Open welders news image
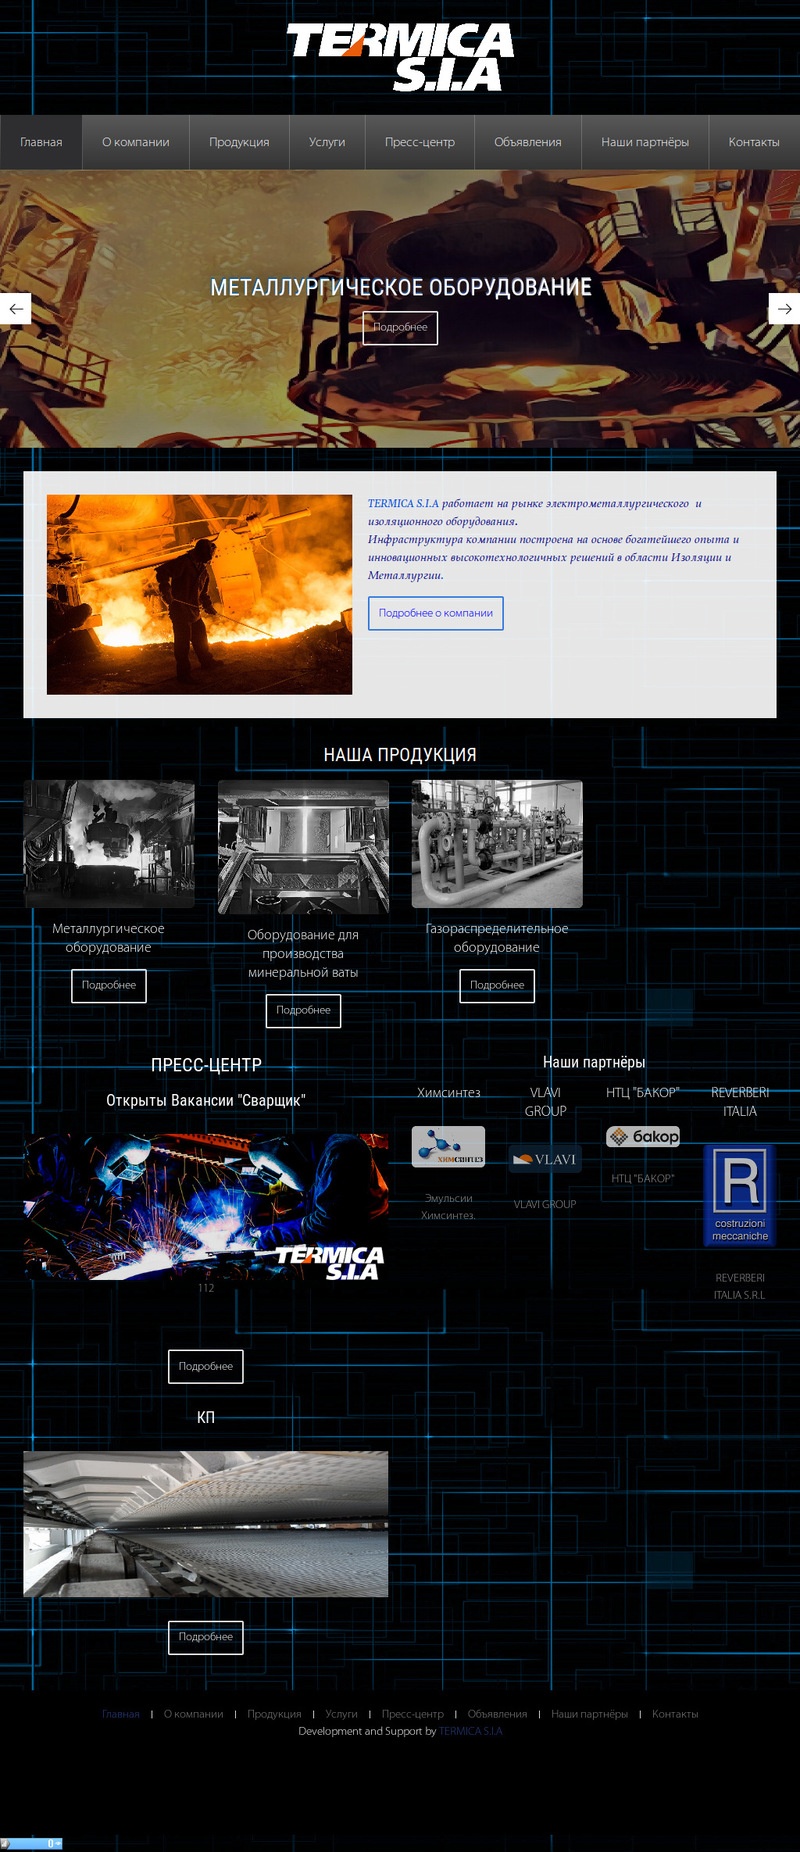Screen dimensions: 800x1852 (206, 1207)
